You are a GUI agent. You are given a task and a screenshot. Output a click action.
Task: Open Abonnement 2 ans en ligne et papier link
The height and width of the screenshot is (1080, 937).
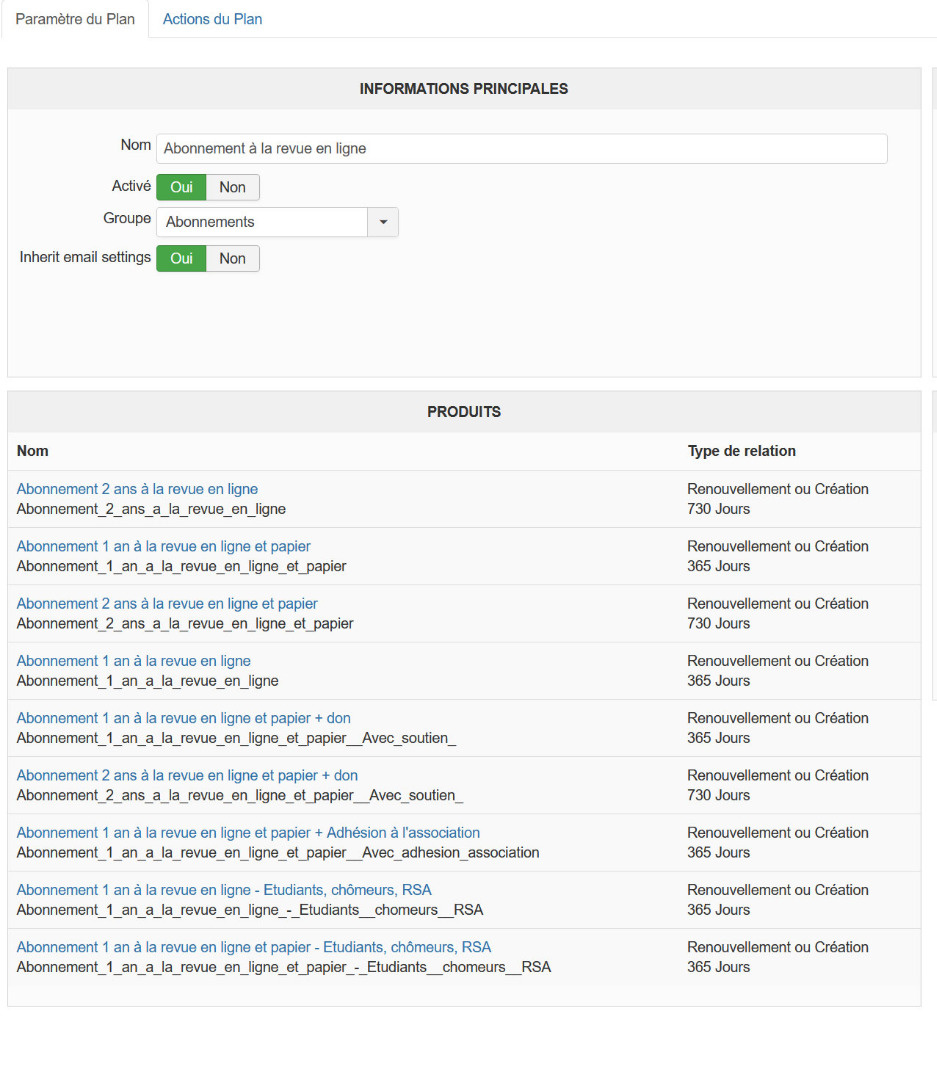click(167, 603)
